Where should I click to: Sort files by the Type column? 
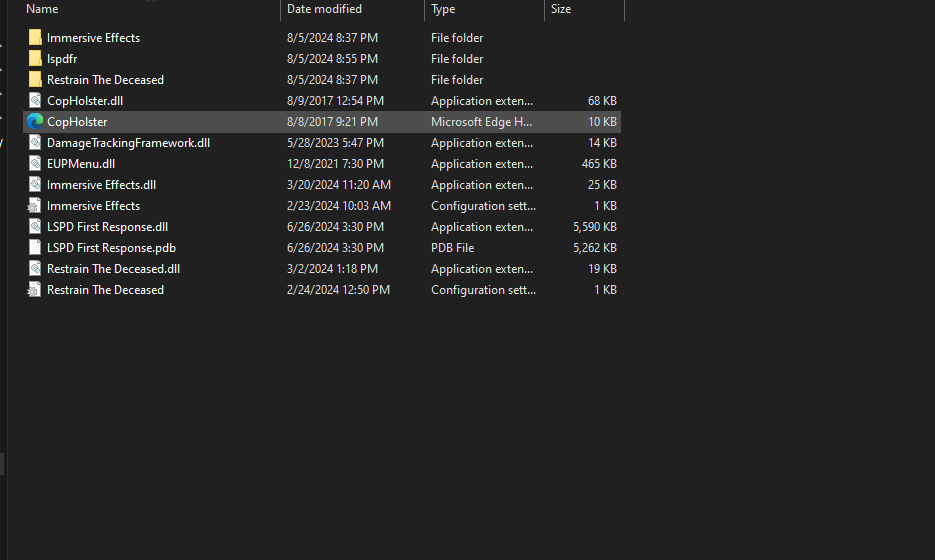pyautogui.click(x=443, y=9)
